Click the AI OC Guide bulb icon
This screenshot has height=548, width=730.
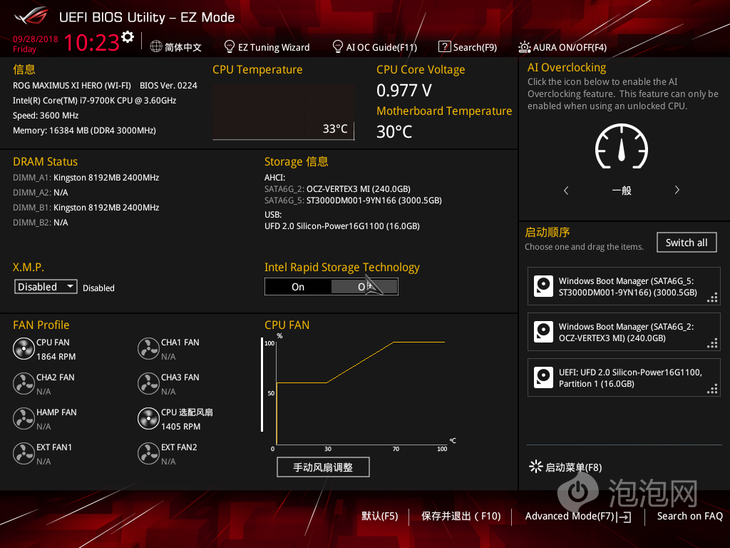(338, 47)
